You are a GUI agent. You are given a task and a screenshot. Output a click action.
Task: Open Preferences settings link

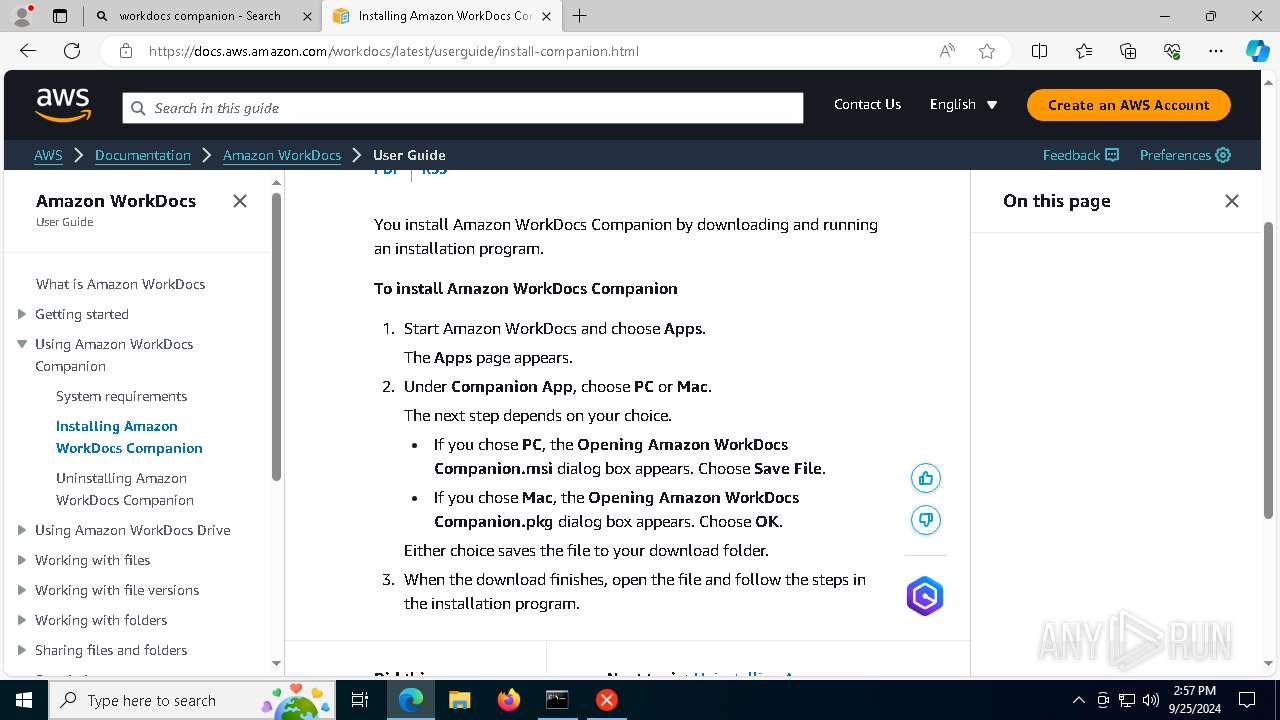point(1185,155)
